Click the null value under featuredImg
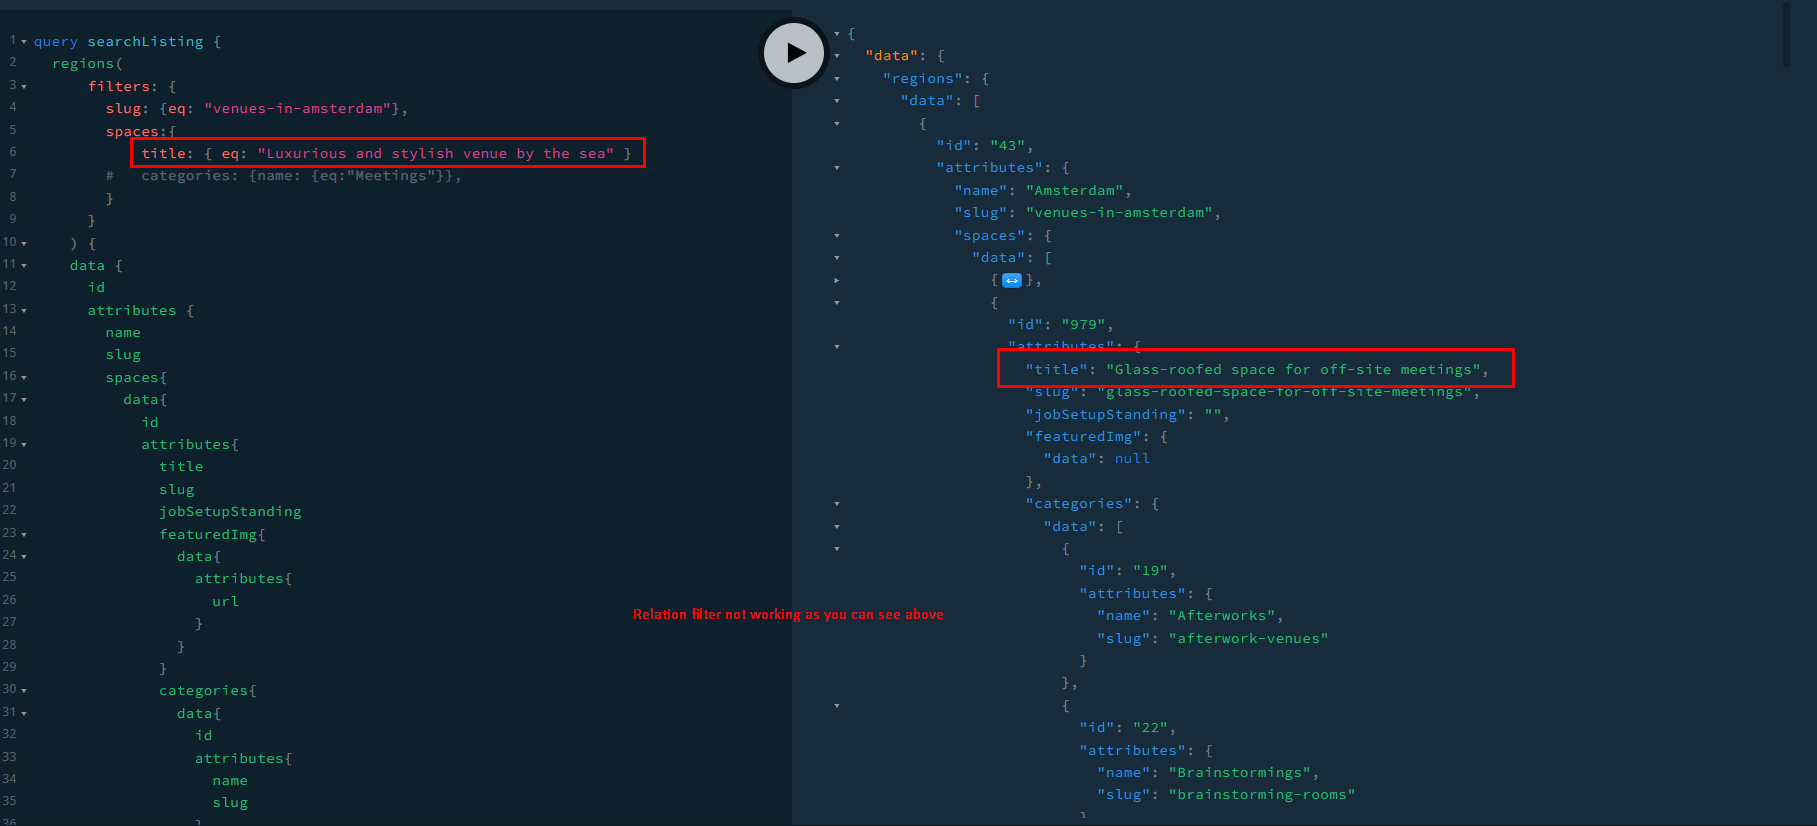 pos(1132,459)
